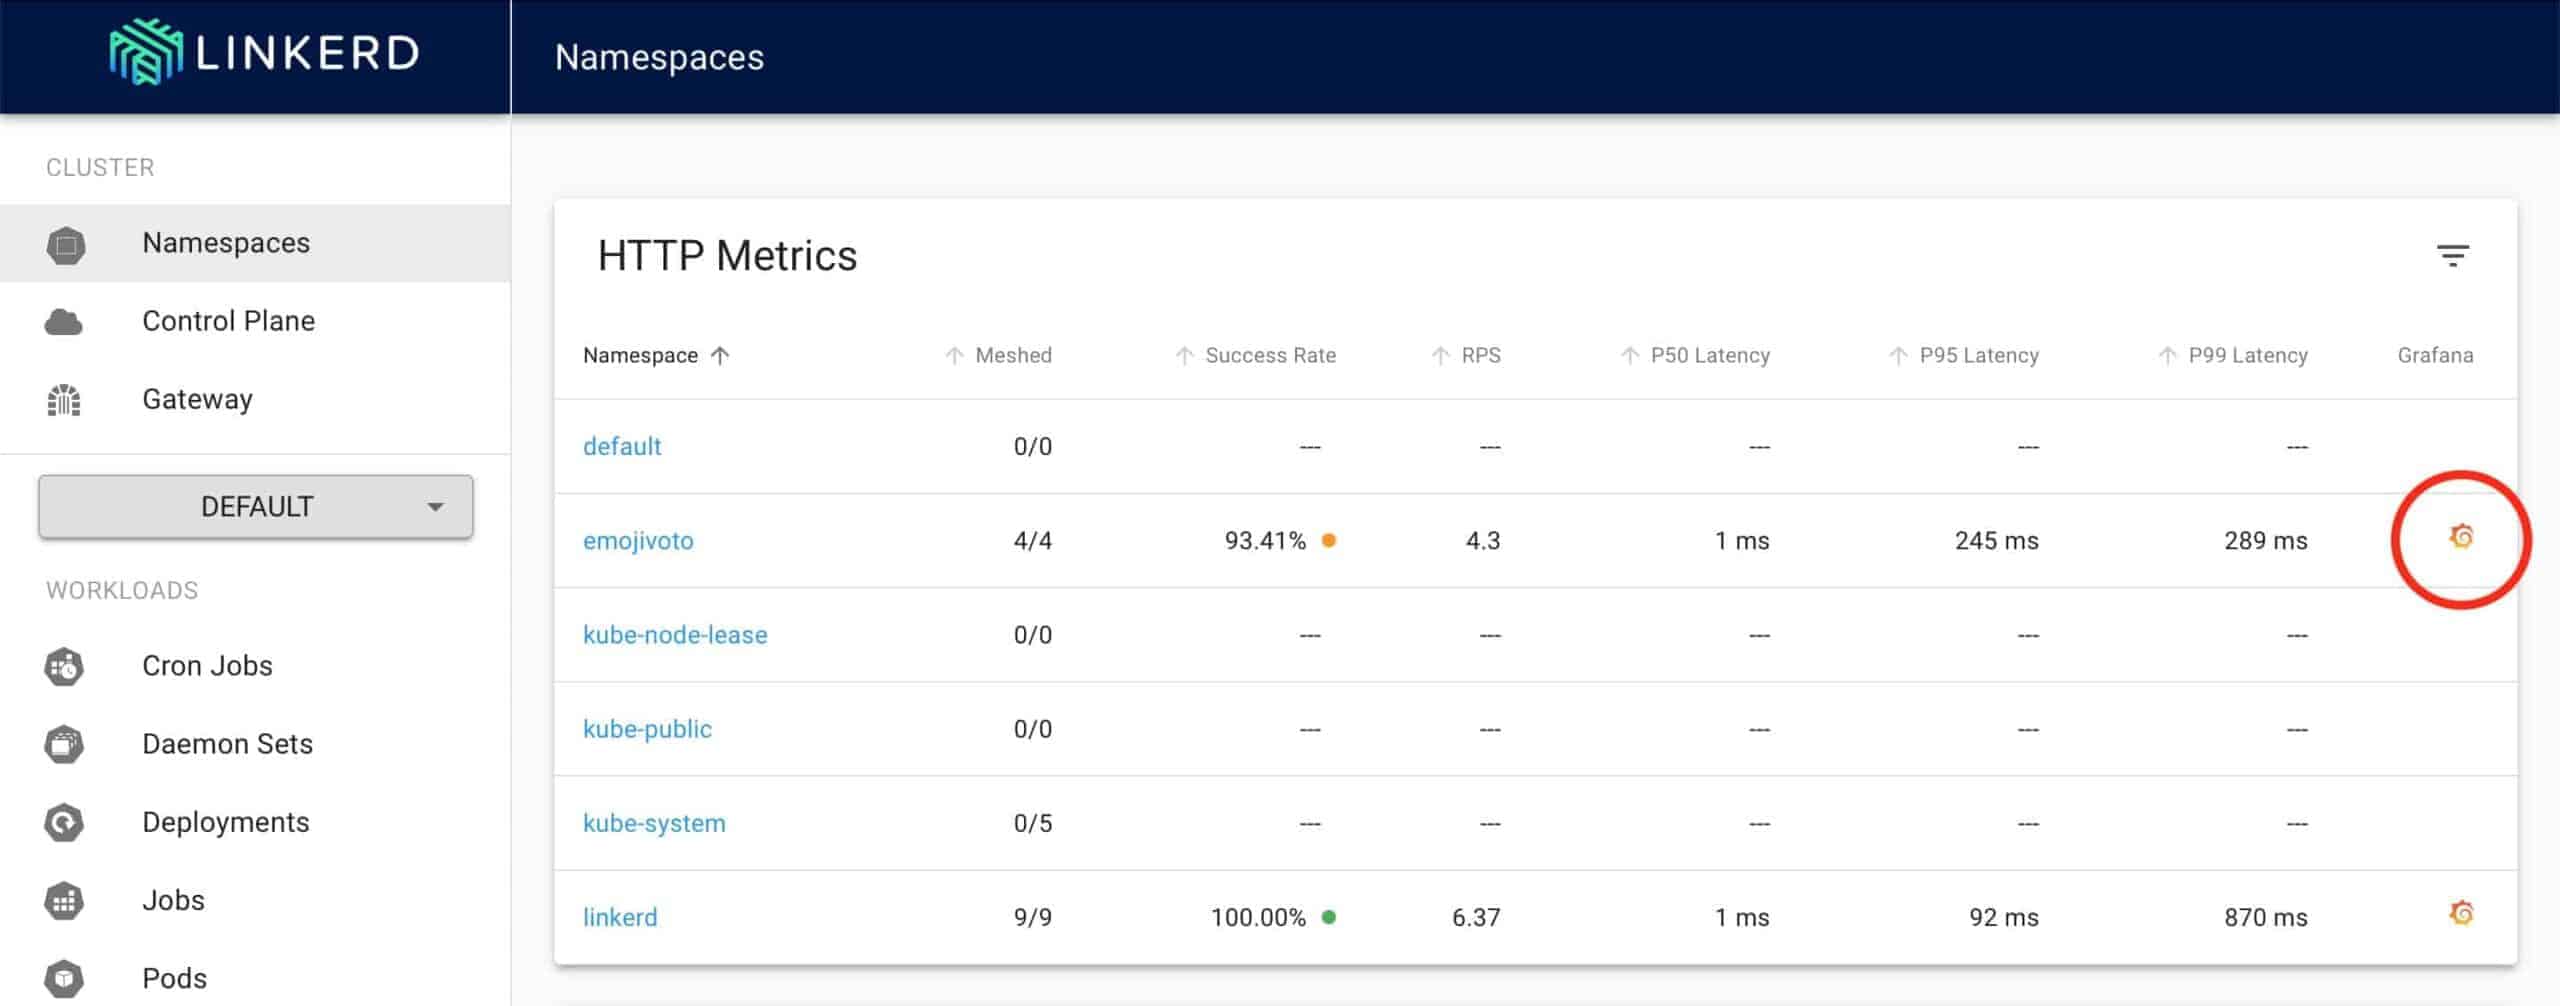
Task: Open the emojivoto namespace link
Action: [638, 541]
